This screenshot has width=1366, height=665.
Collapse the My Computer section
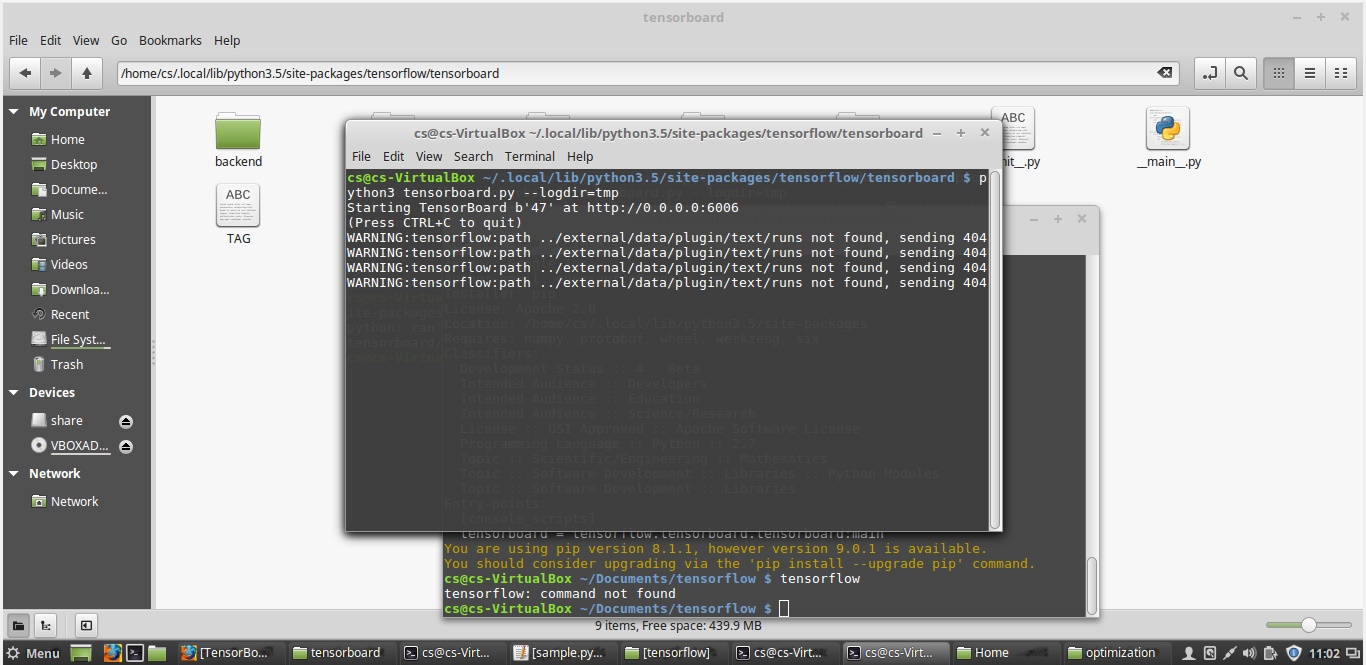click(12, 111)
